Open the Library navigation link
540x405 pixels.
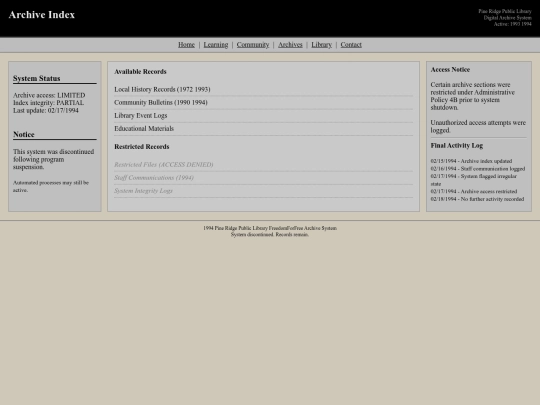[x=321, y=45]
